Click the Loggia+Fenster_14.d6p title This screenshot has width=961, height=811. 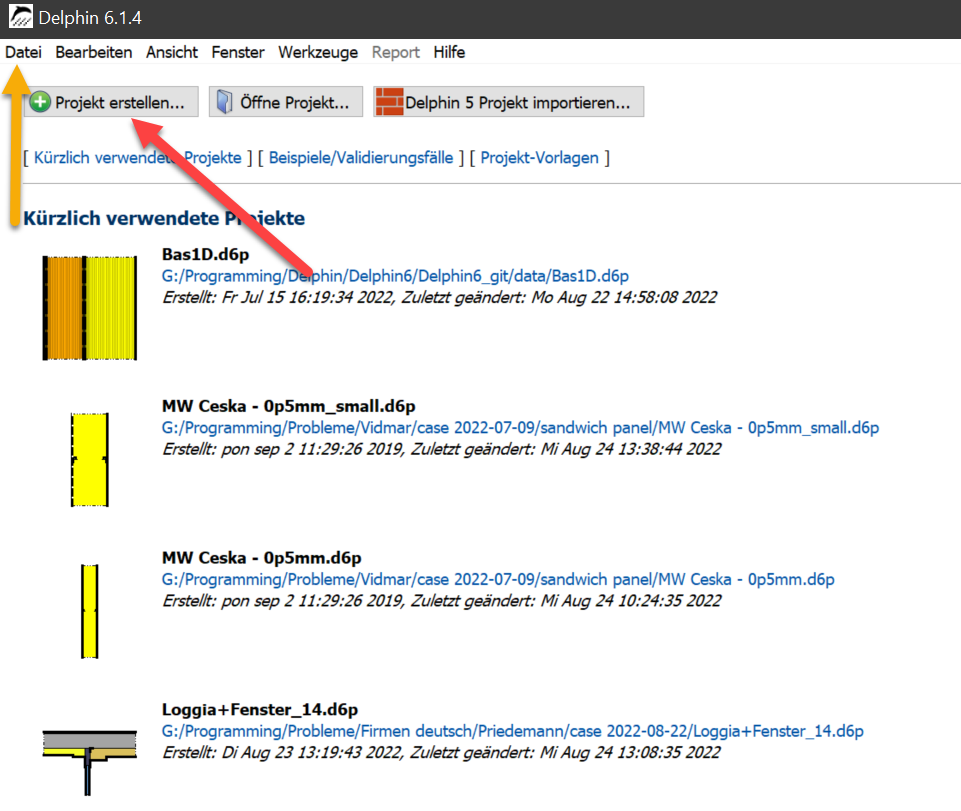260,710
